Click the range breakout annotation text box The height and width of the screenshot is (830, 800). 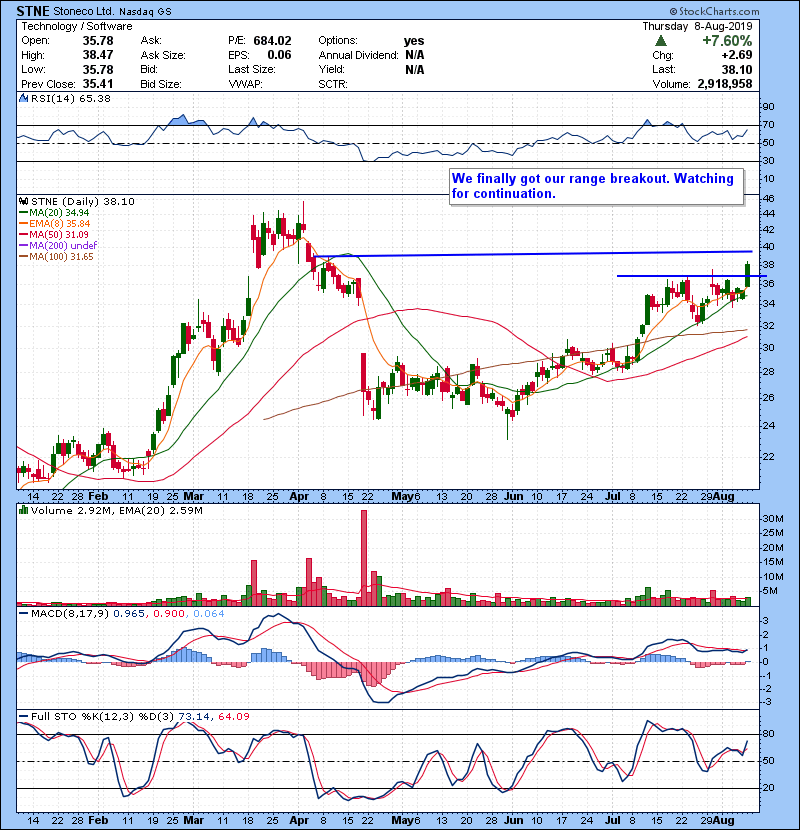pos(596,186)
